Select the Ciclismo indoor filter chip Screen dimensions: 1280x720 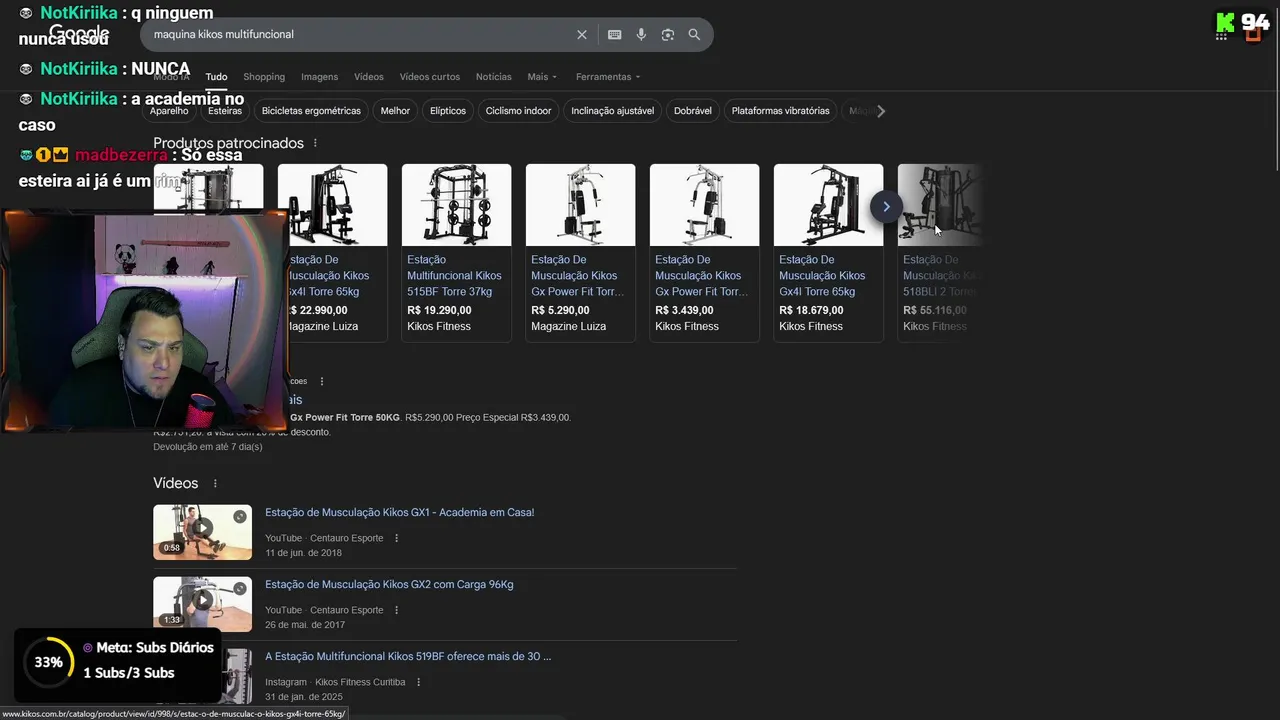point(518,111)
